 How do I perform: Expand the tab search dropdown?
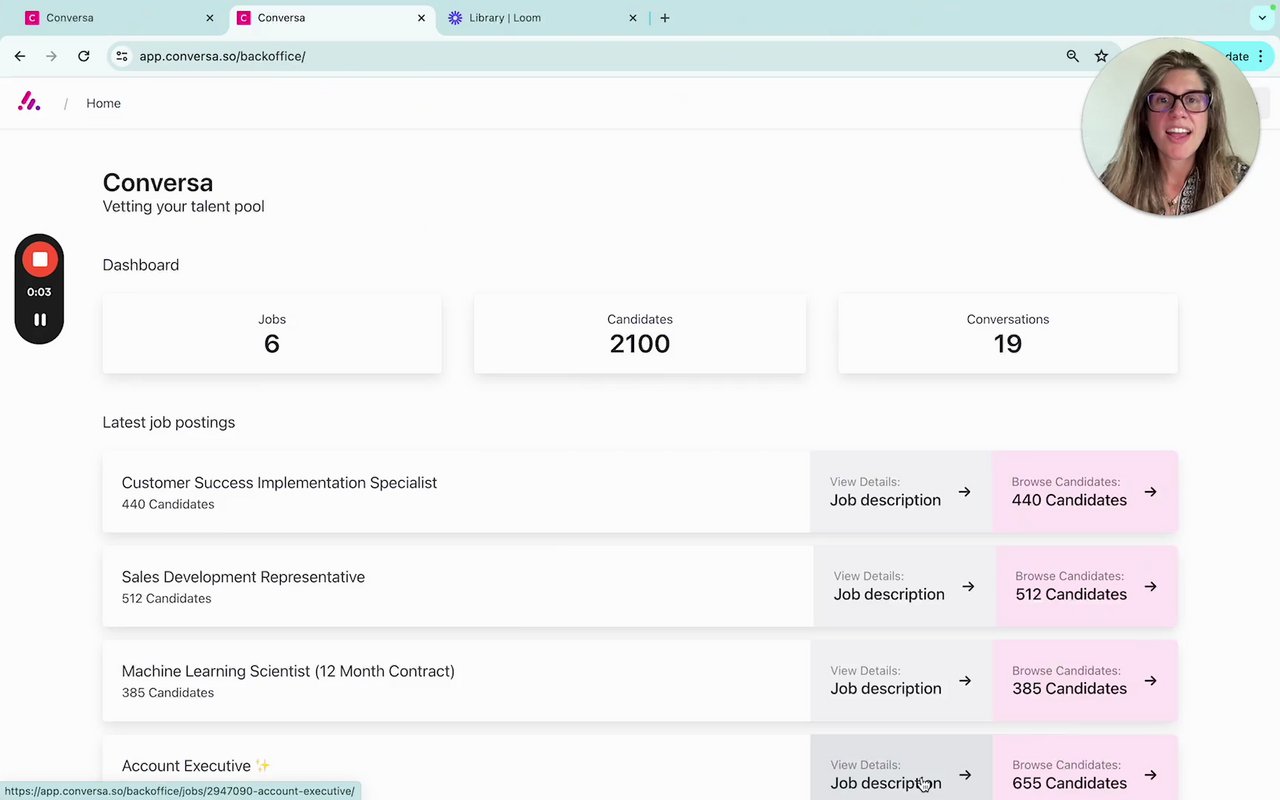tap(1262, 18)
